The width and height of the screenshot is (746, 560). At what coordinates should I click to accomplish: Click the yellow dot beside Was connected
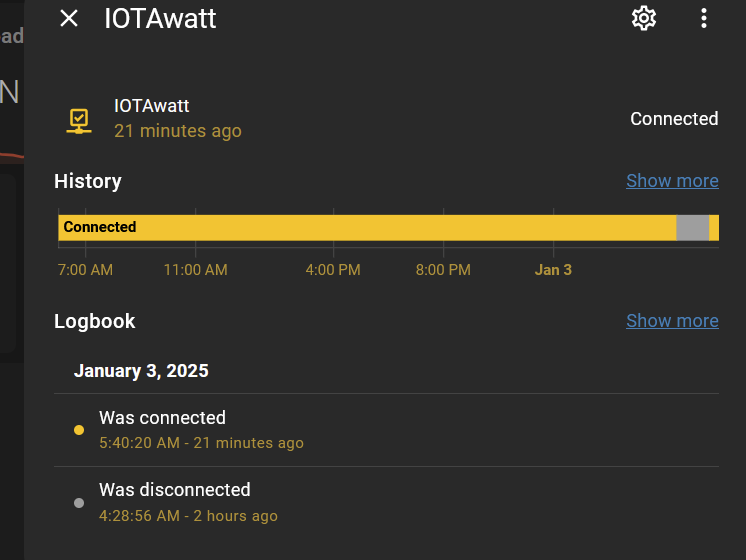(x=79, y=430)
